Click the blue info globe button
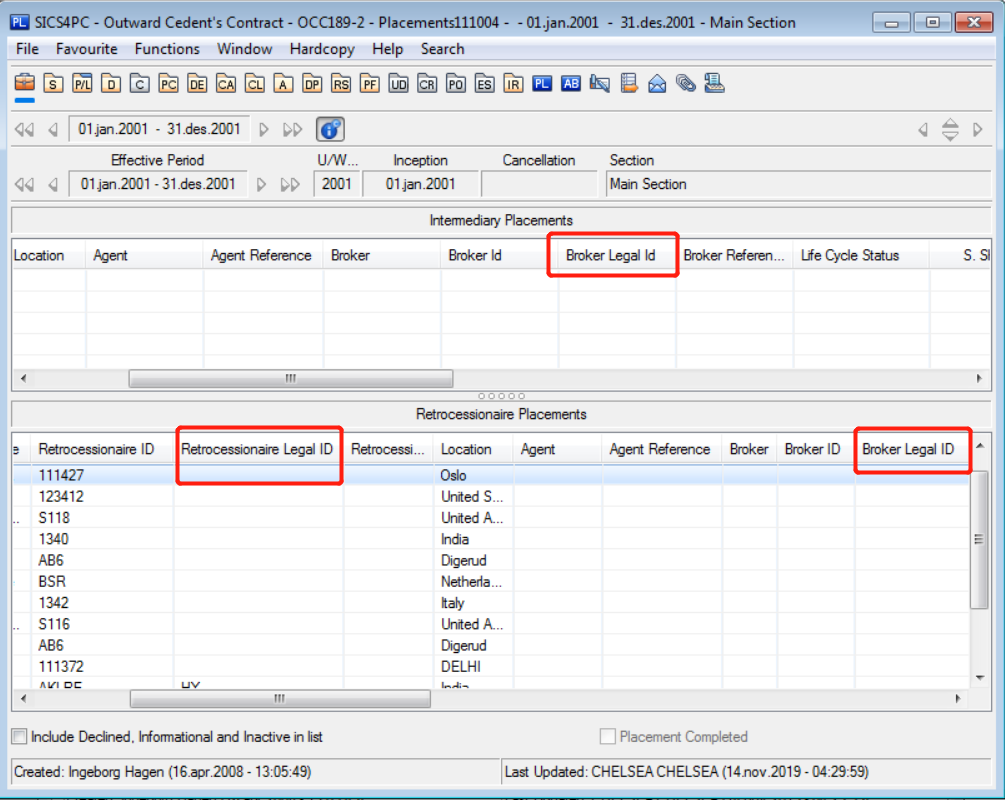 pos(330,129)
